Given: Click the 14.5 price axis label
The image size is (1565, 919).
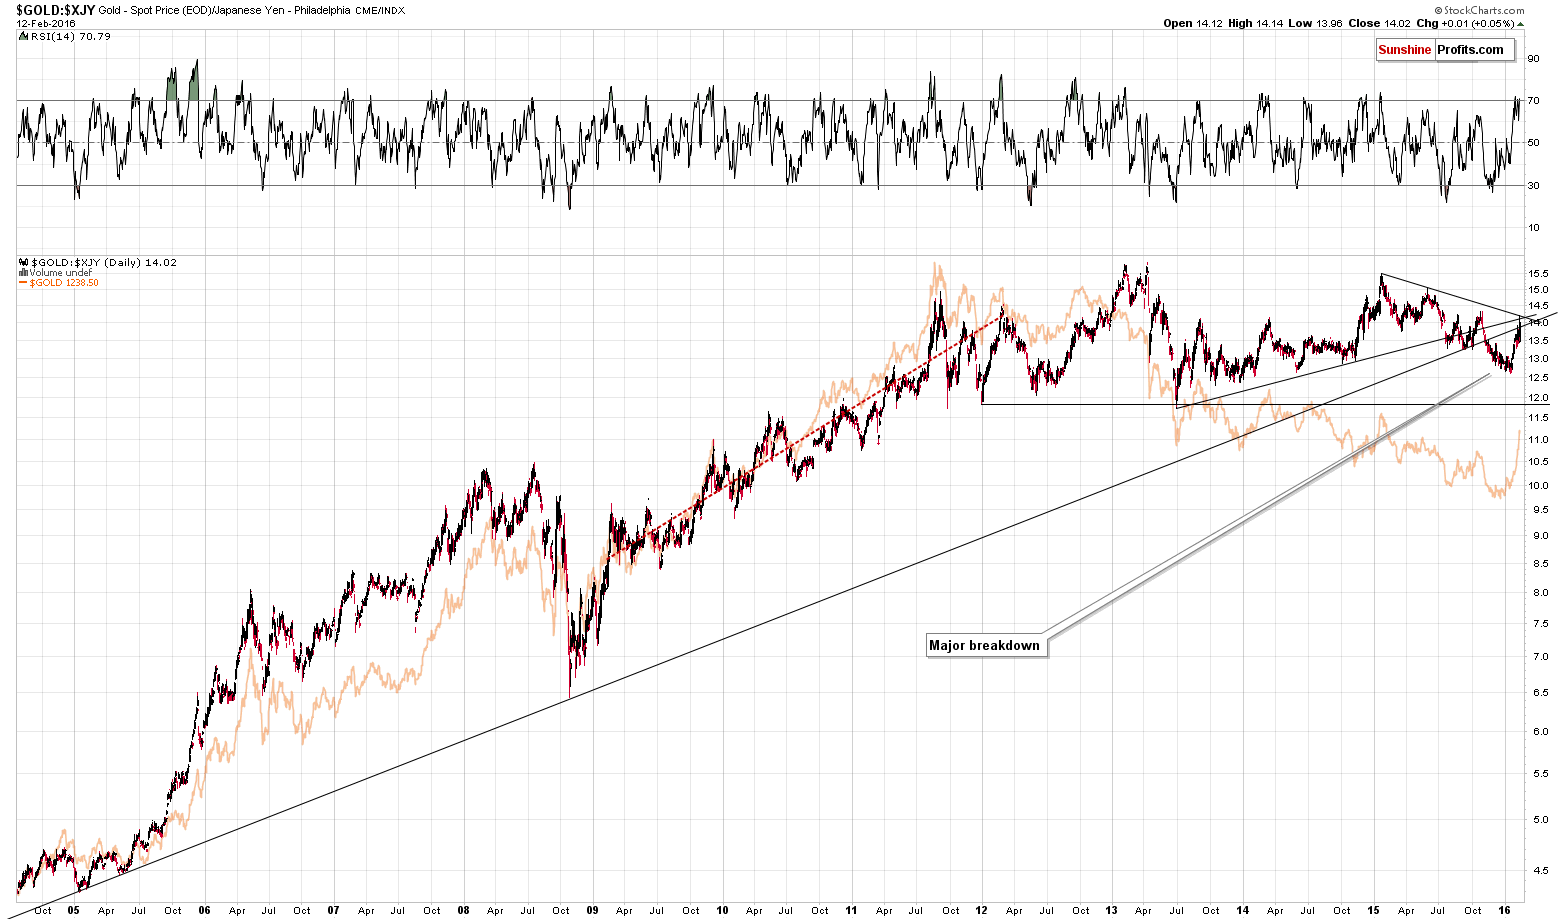Looking at the screenshot, I should (x=1536, y=306).
